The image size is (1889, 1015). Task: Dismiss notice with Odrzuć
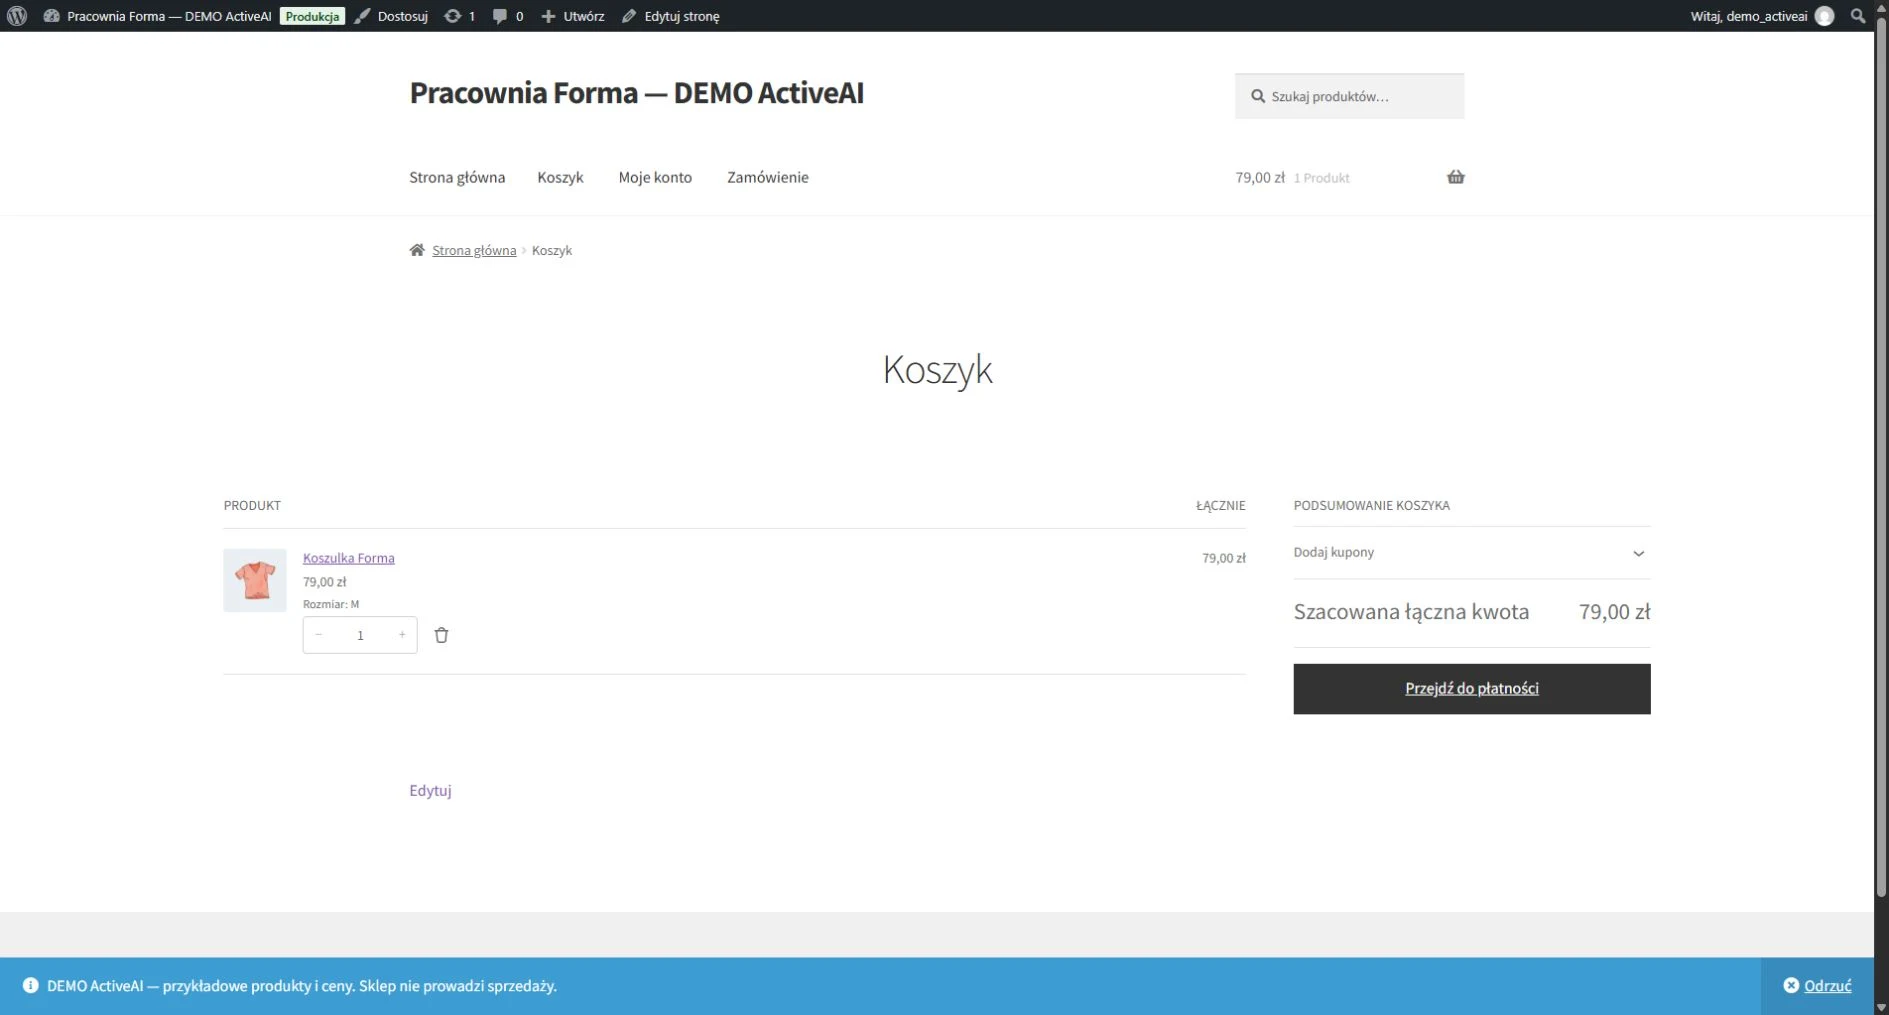(x=1817, y=986)
